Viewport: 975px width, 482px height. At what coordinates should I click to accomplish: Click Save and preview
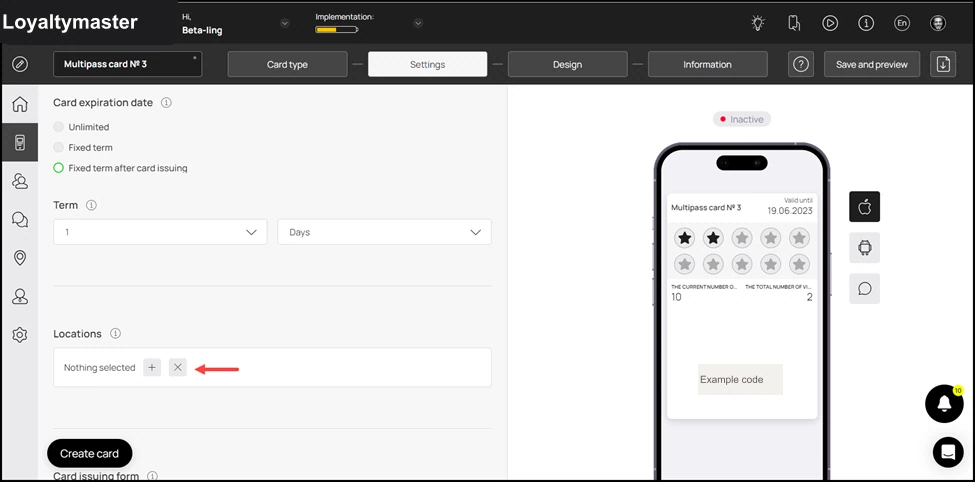(872, 64)
